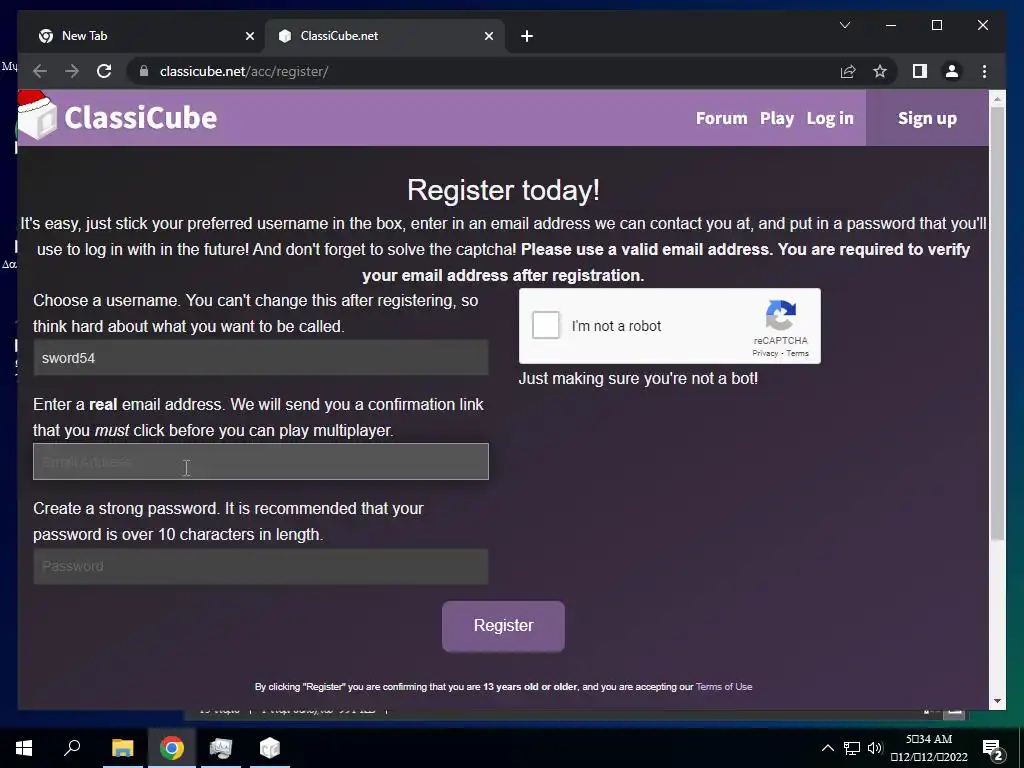
Task: Open Windows Start menu
Action: point(24,748)
